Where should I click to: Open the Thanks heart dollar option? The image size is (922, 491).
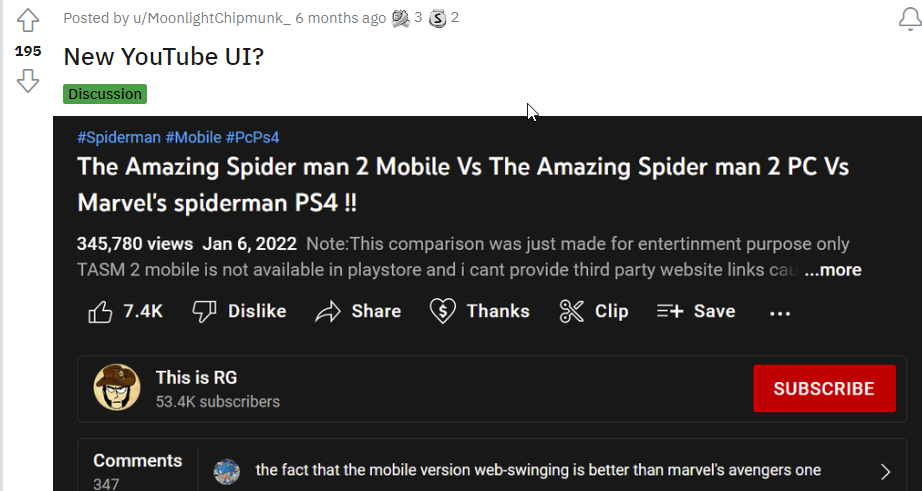(x=479, y=311)
